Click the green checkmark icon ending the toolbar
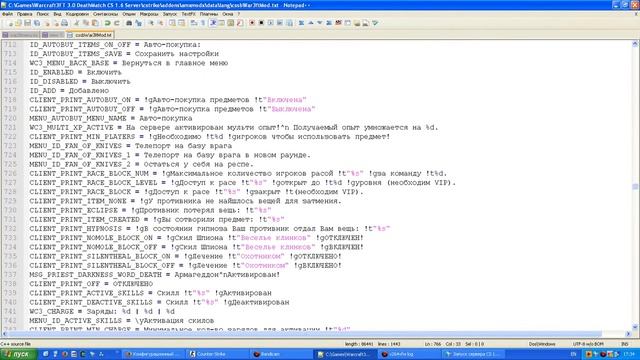The image size is (640, 360). click(375, 23)
